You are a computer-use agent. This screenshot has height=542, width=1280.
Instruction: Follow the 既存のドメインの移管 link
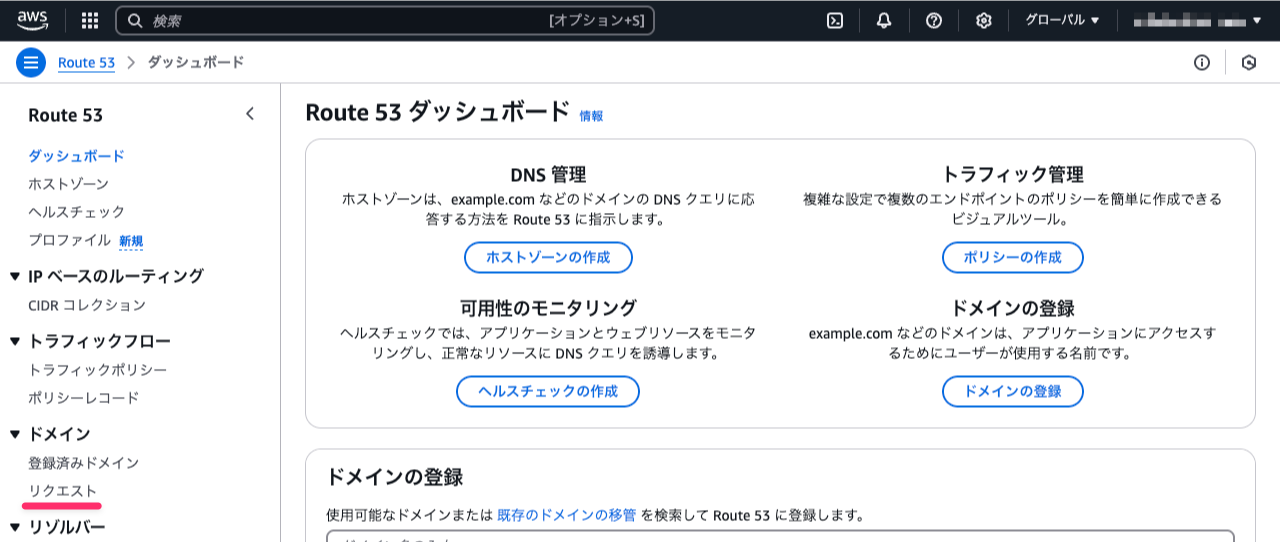pyautogui.click(x=566, y=516)
